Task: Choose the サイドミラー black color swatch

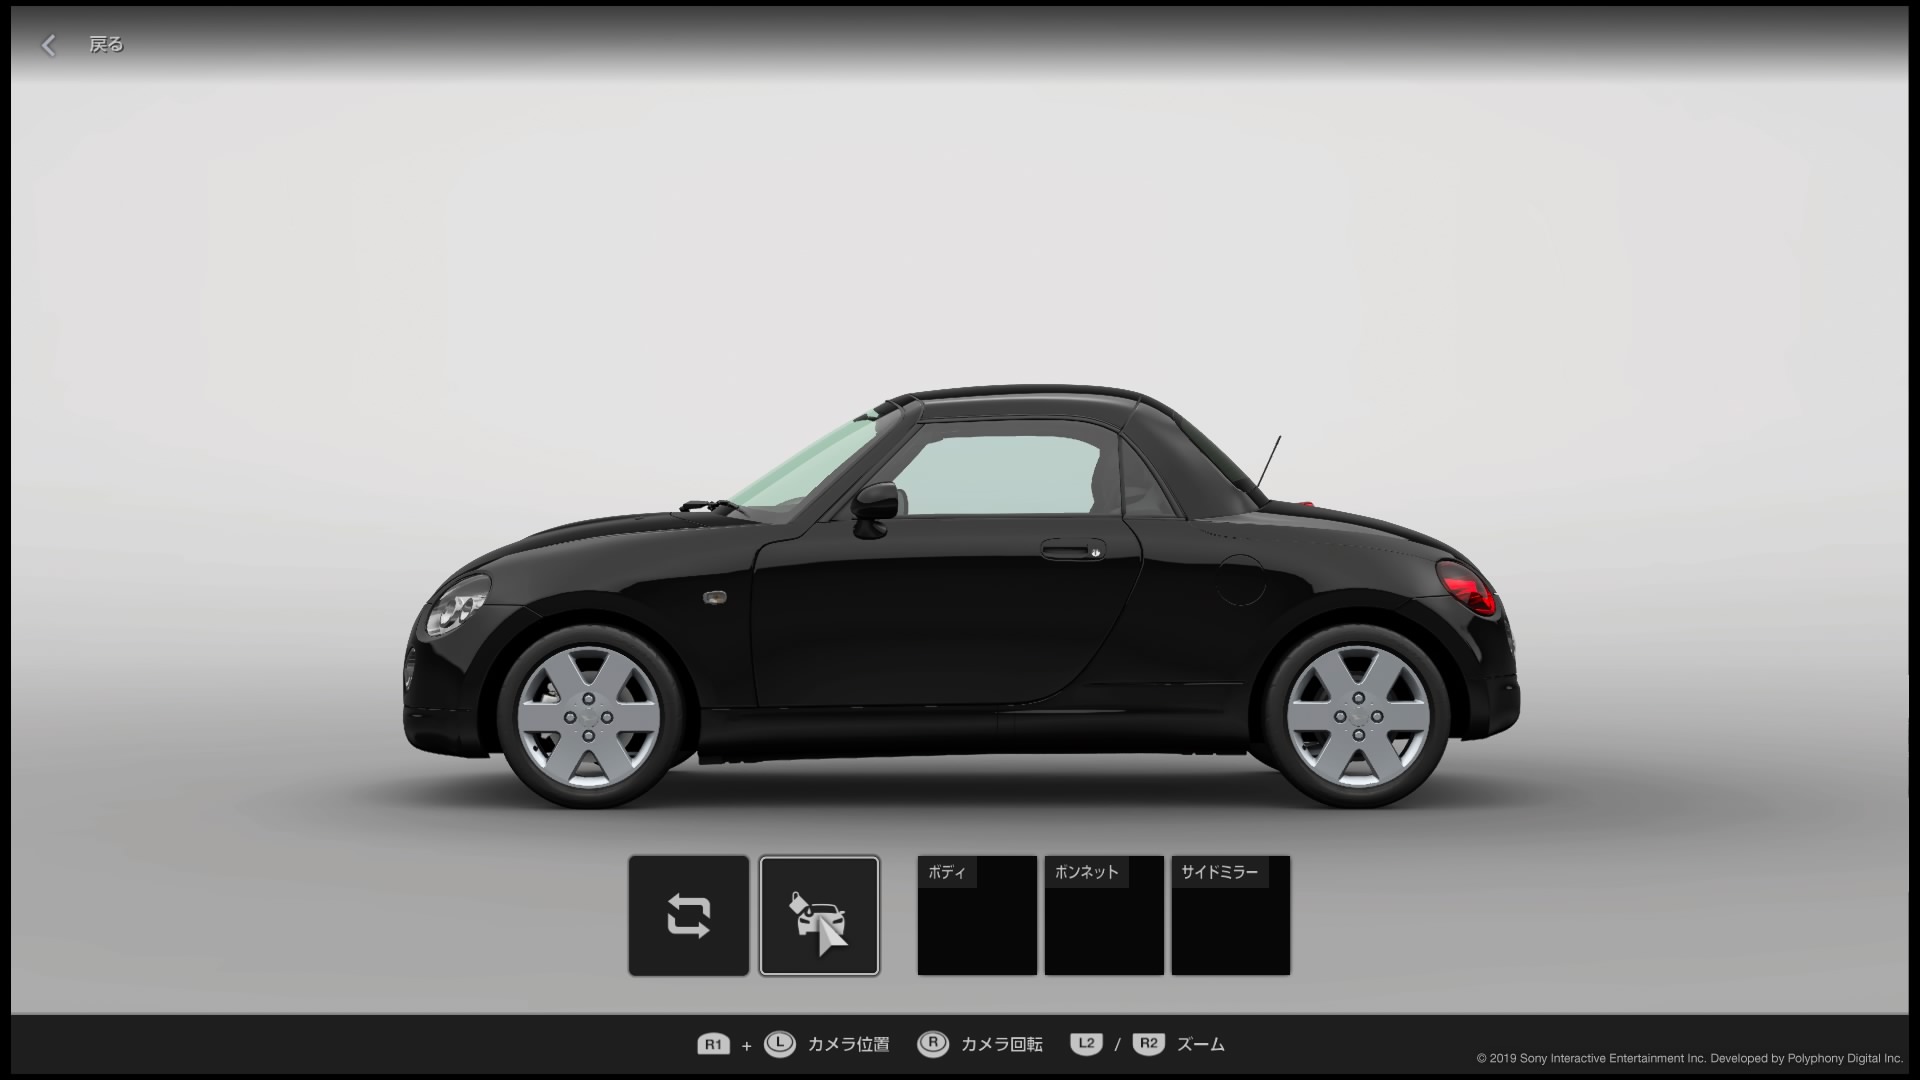Action: coord(1231,915)
